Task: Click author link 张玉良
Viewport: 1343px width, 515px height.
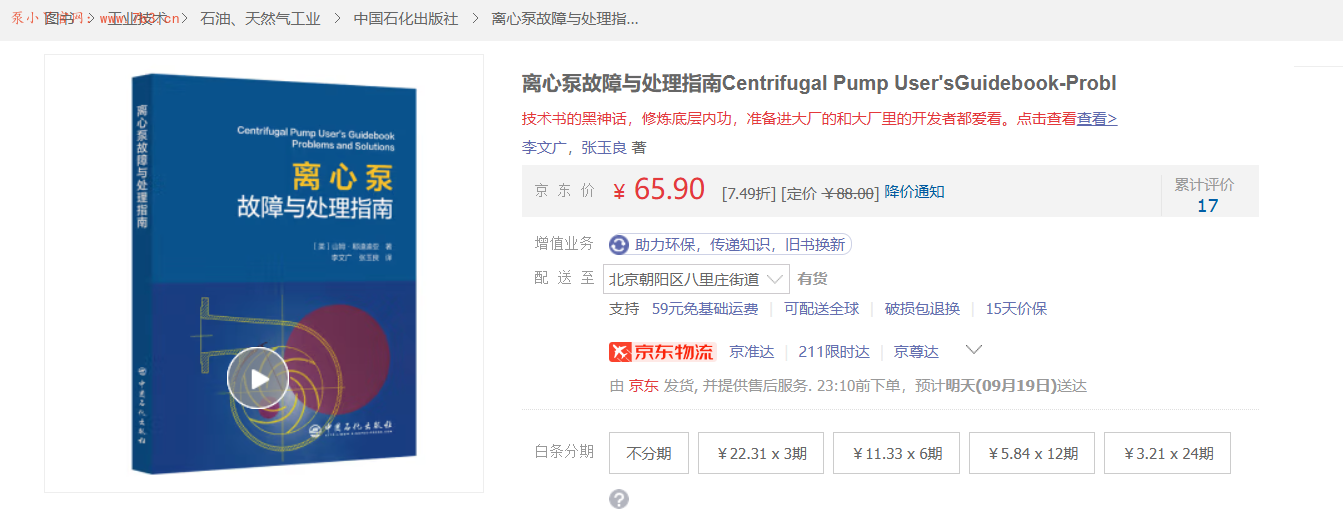Action: [x=604, y=147]
